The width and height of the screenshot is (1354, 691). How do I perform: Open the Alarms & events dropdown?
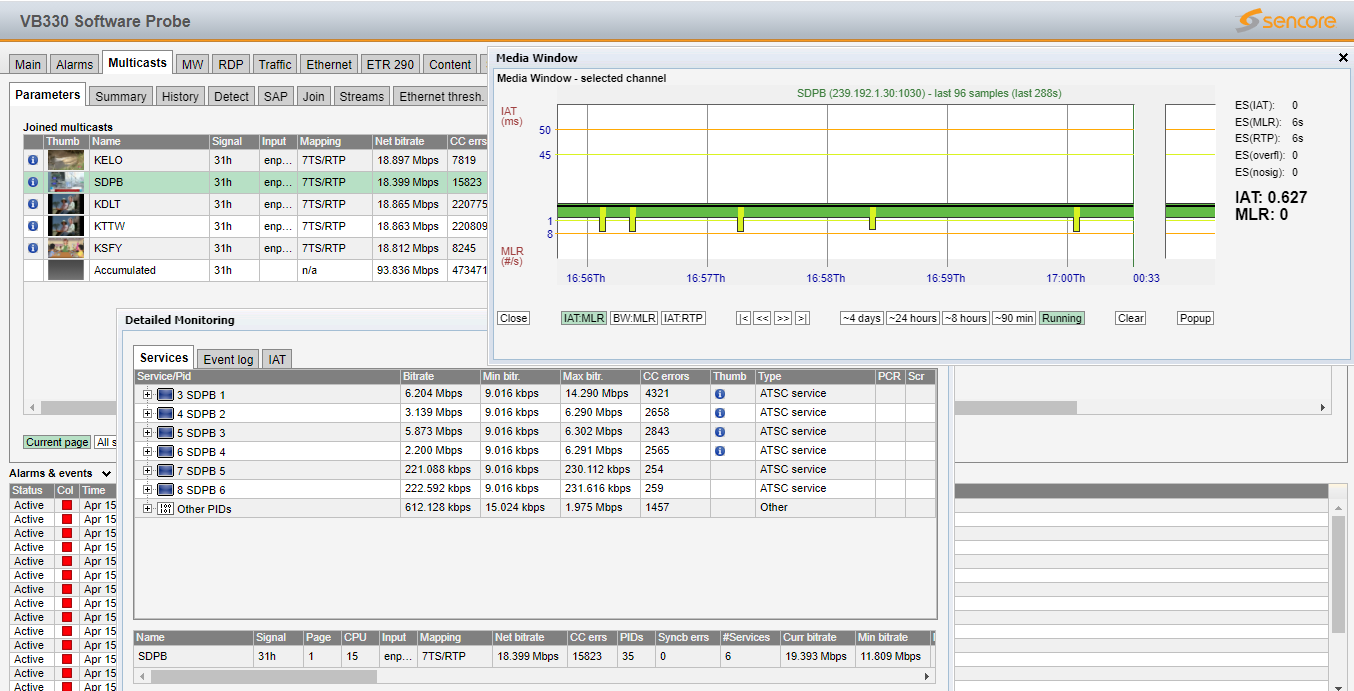tap(107, 473)
